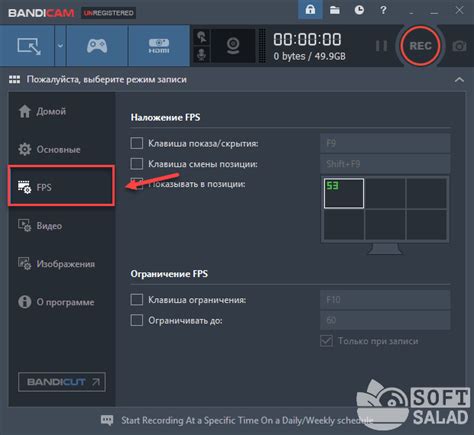Toggle Только при записи checkbox
This screenshot has height=435, width=474.
click(x=326, y=341)
